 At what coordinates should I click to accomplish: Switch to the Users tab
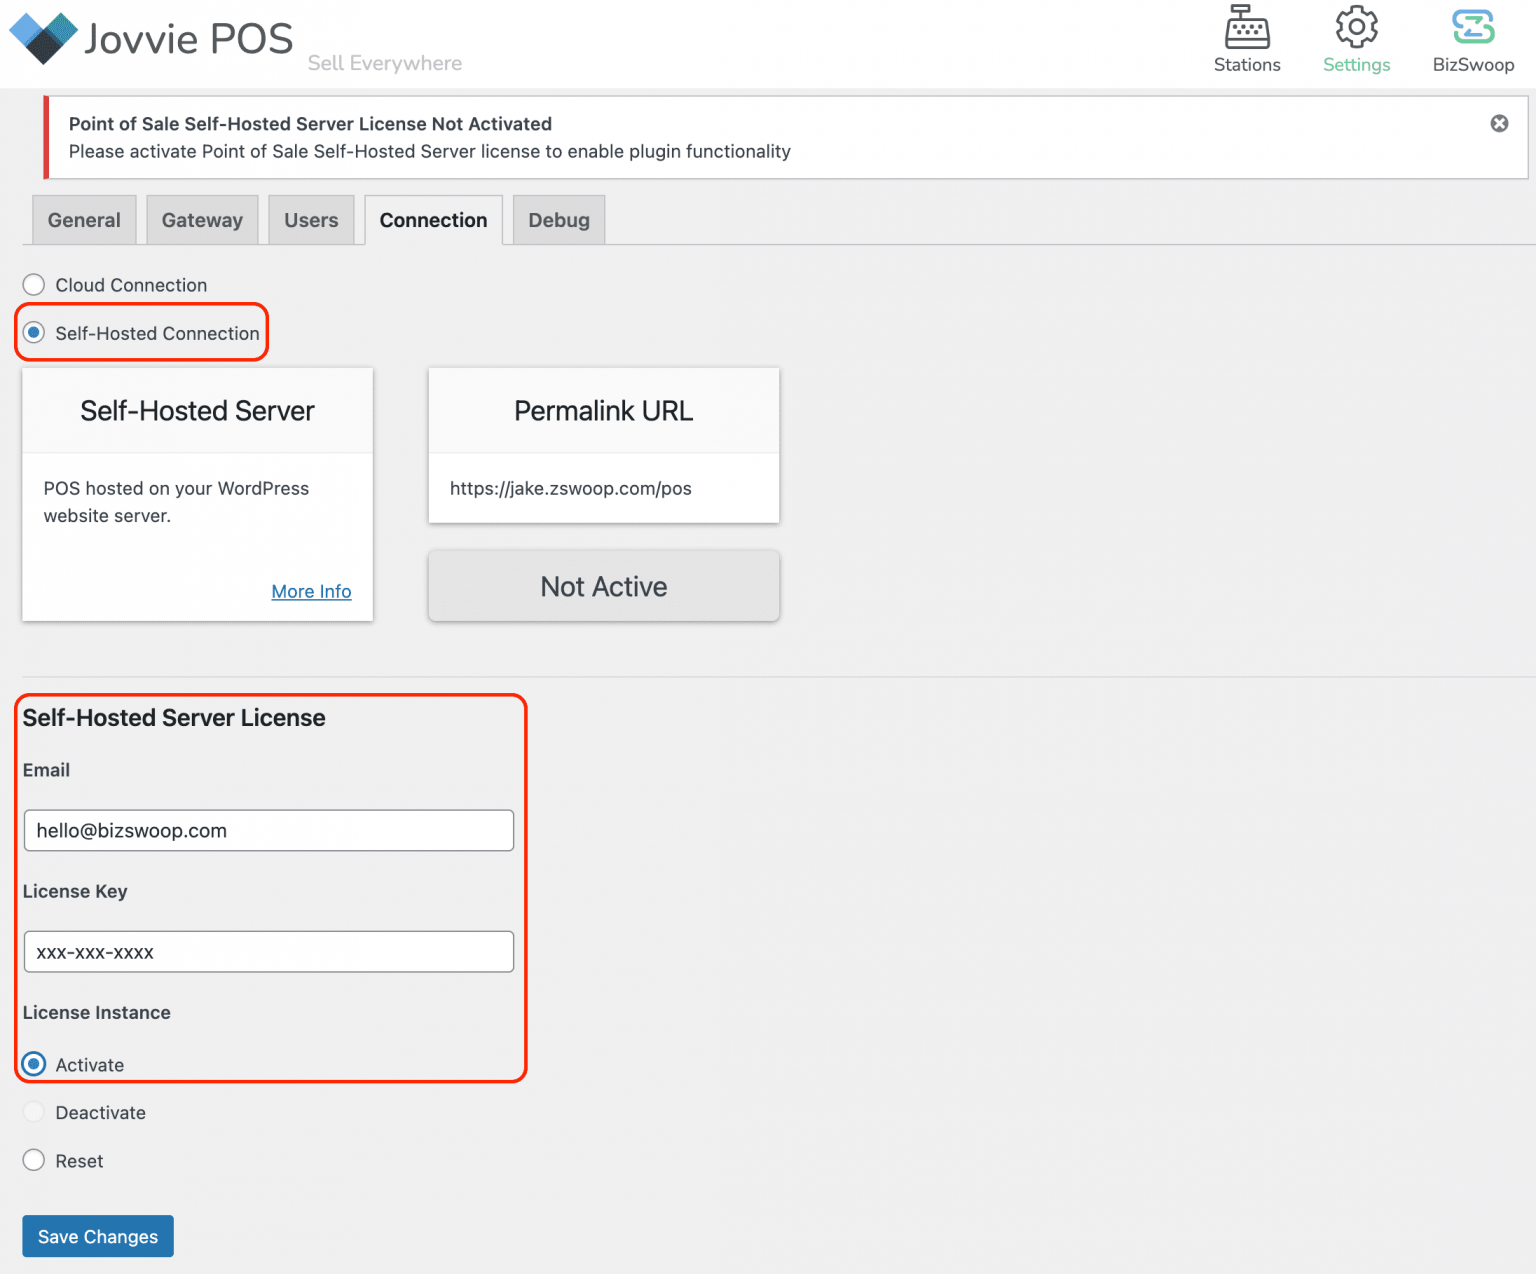(x=311, y=220)
